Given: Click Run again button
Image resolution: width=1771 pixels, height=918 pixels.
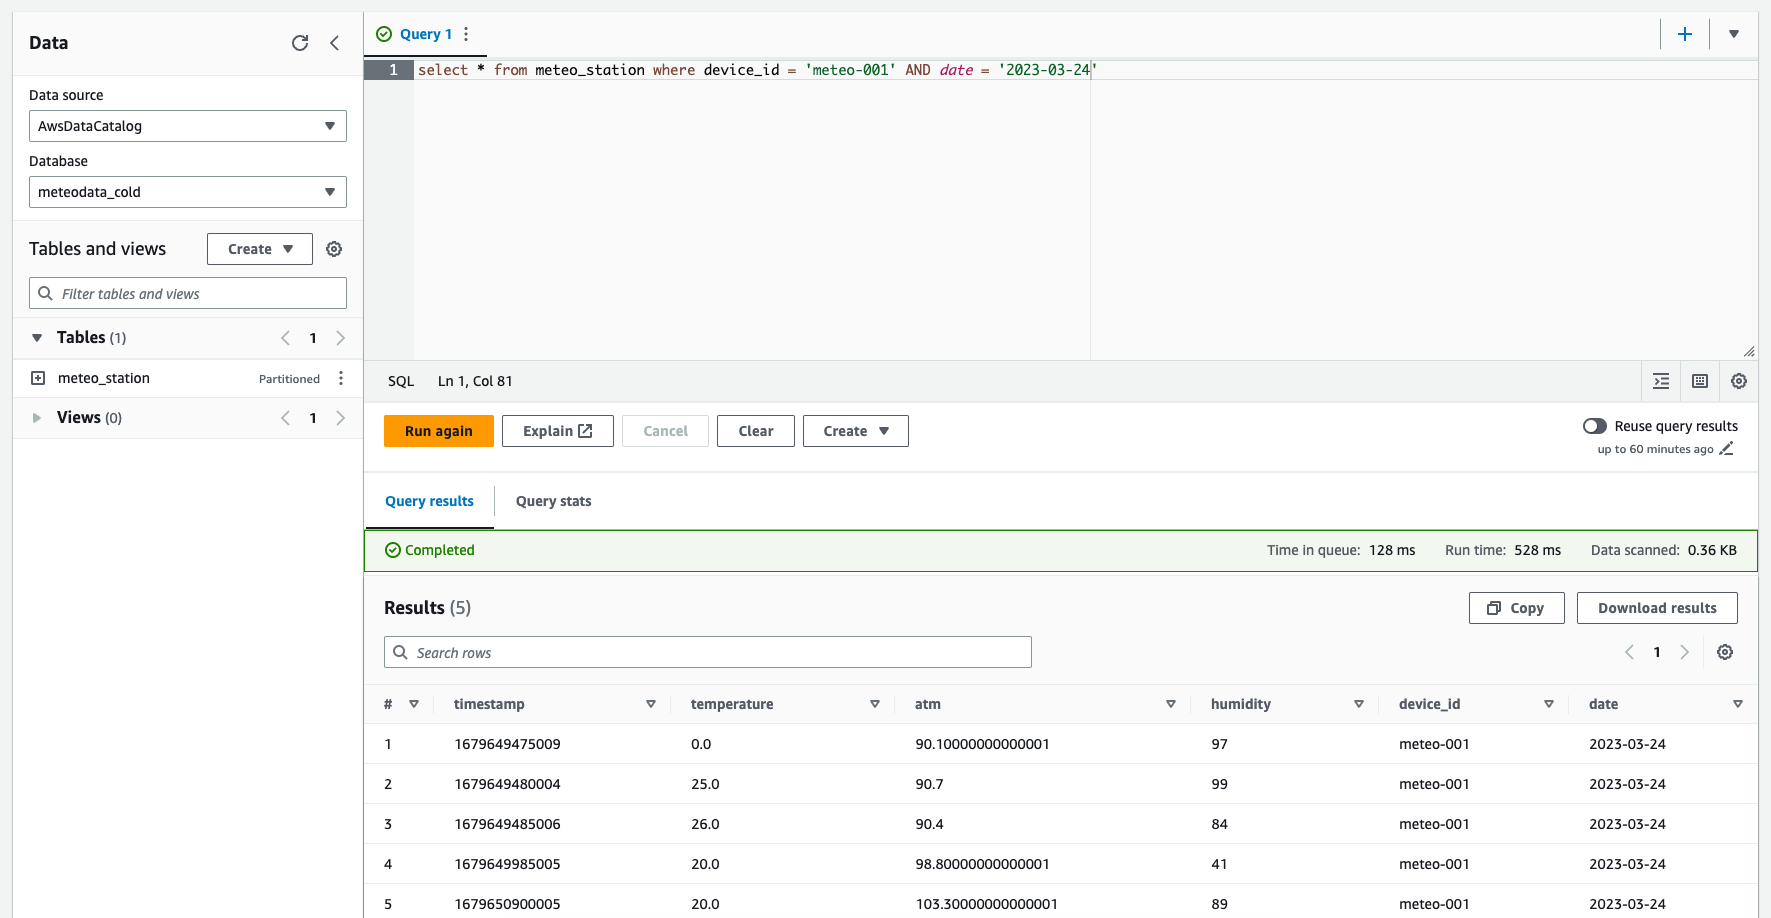Looking at the screenshot, I should pyautogui.click(x=439, y=431).
